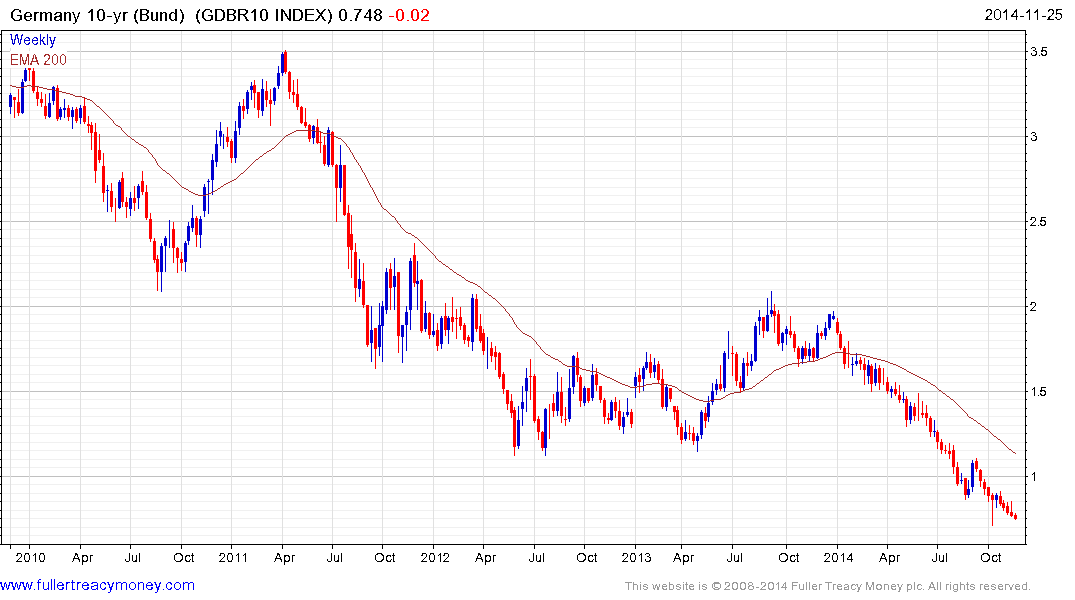Click the '2010' x-axis label
This screenshot has width=1075, height=600.
tap(30, 557)
